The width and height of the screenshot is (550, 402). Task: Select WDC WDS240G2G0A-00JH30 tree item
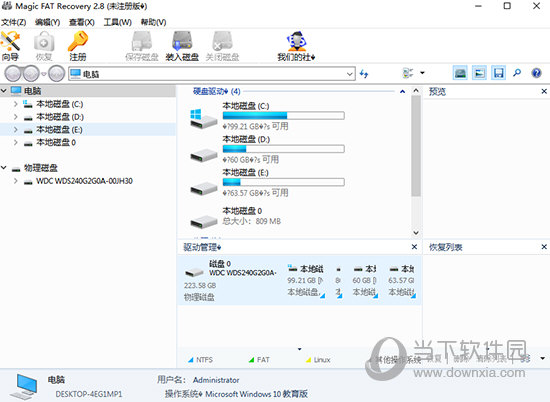click(x=84, y=181)
